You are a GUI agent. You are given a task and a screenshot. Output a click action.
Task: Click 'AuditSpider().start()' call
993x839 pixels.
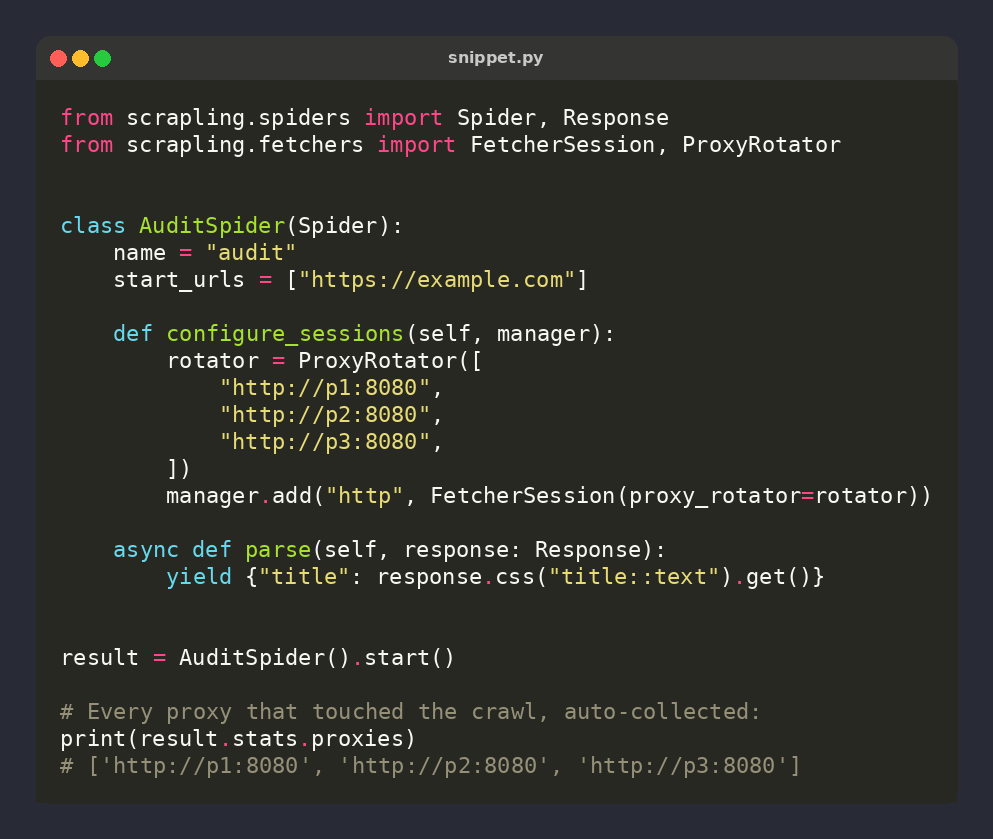coord(317,659)
